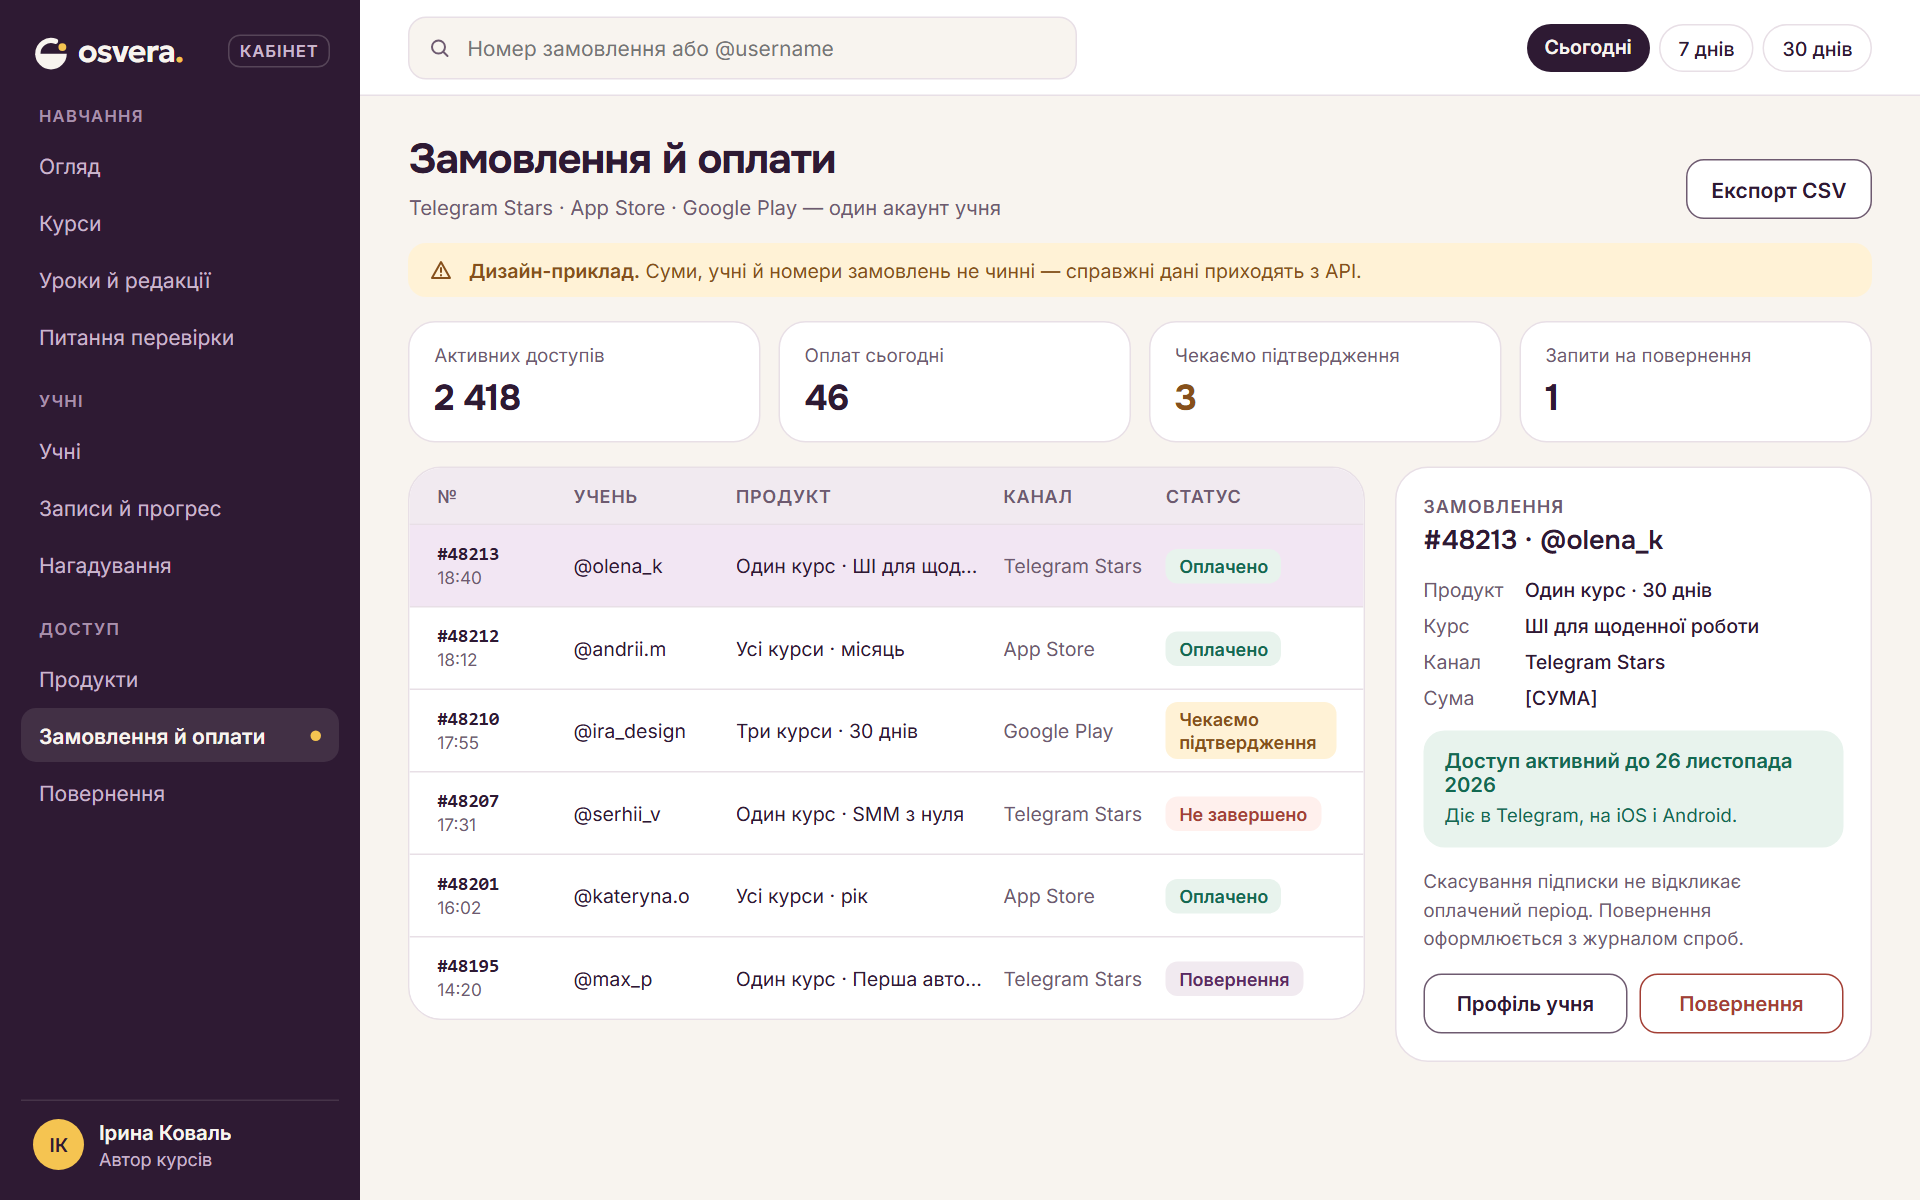Click Повернення status badge for #48195
The width and height of the screenshot is (1920, 1200).
point(1233,979)
